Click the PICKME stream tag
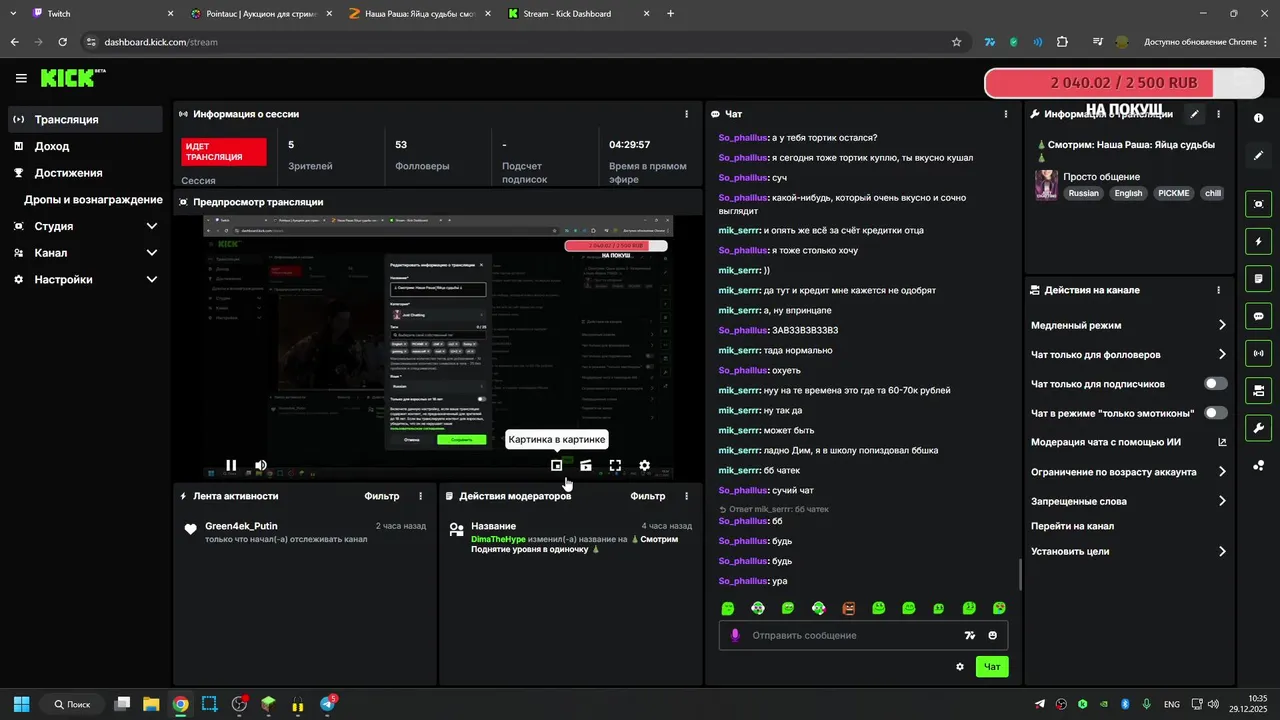1280x720 pixels. click(1173, 193)
